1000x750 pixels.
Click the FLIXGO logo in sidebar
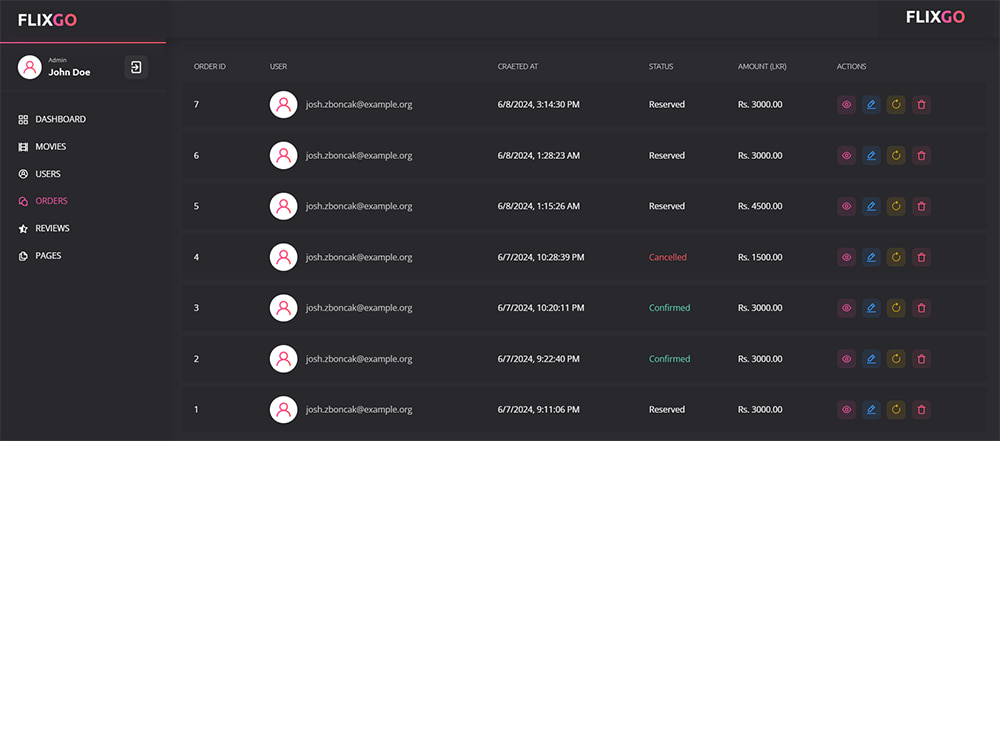47,20
